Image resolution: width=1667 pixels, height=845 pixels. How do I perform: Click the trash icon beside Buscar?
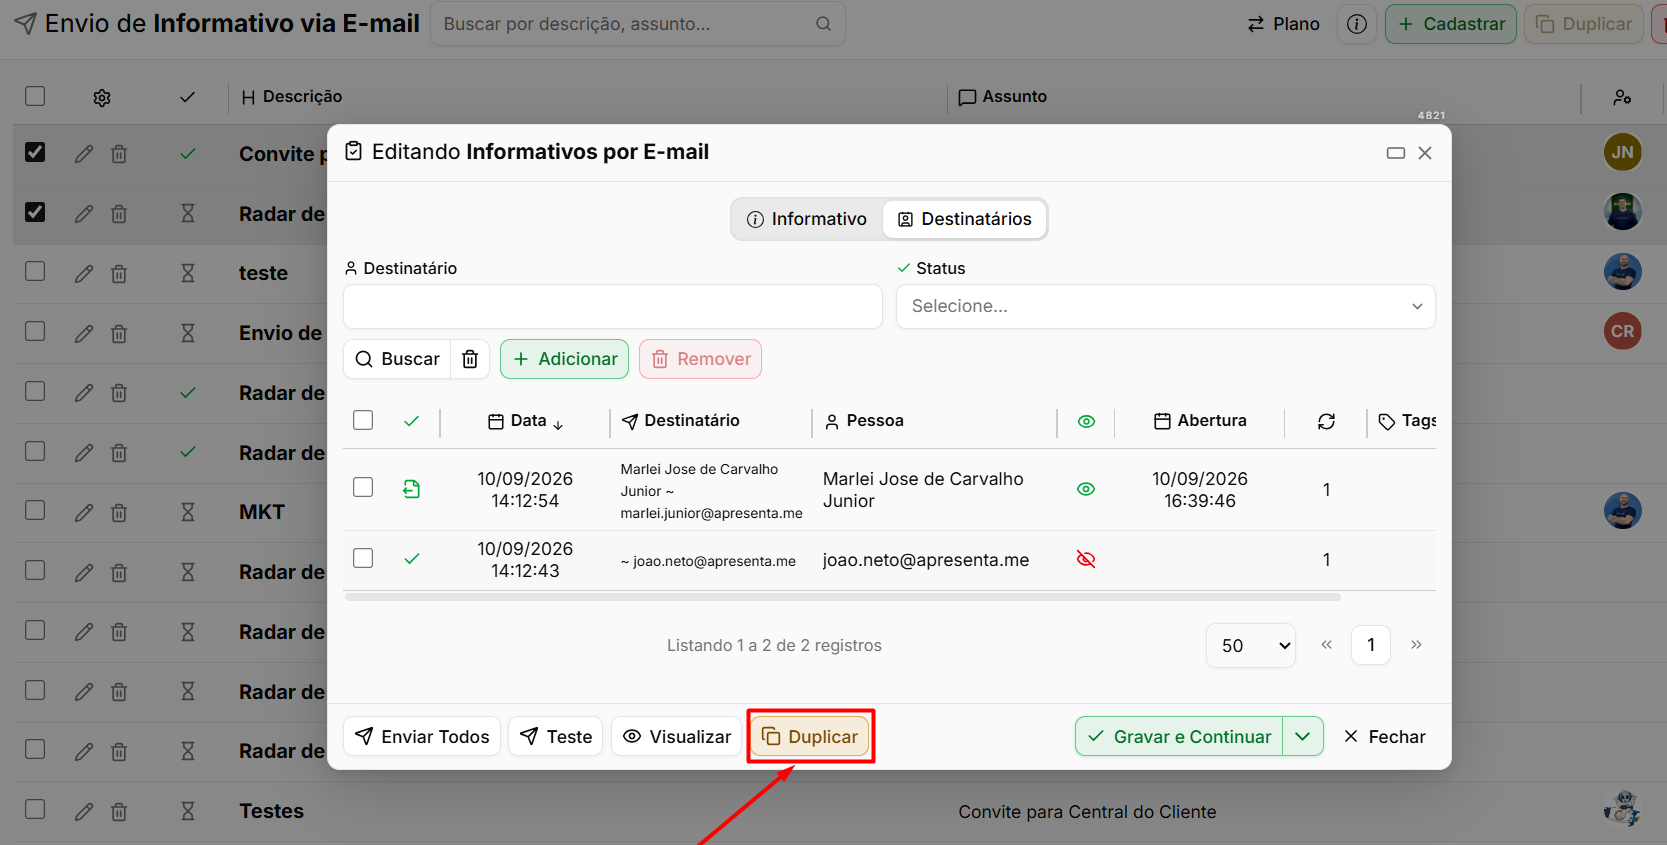point(470,359)
